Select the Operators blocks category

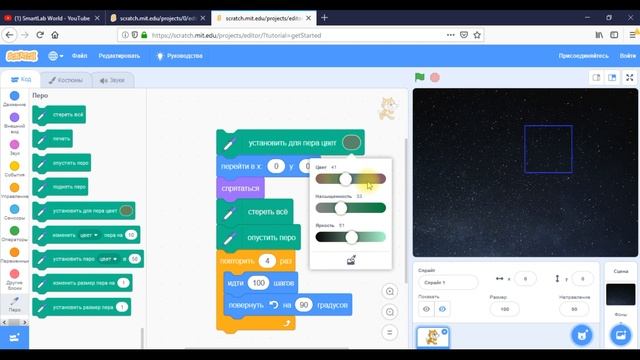pyautogui.click(x=14, y=233)
